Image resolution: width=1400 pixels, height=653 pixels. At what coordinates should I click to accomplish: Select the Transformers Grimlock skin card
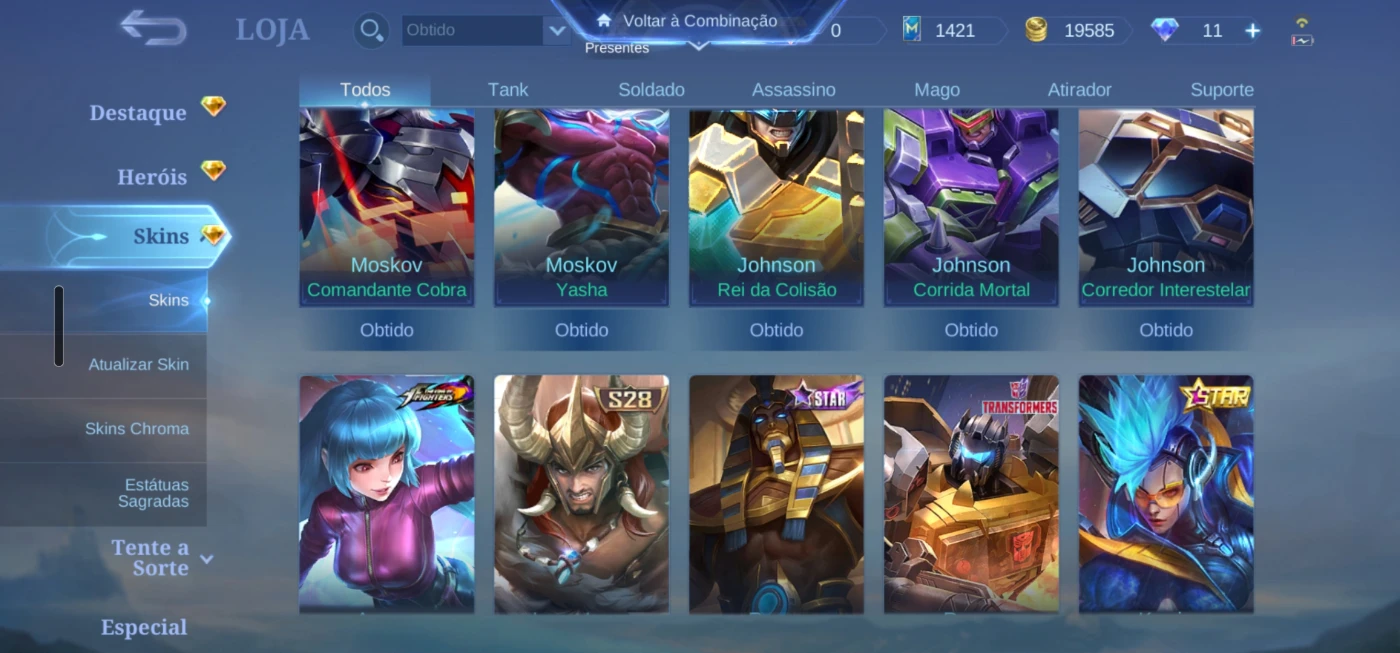click(x=971, y=493)
